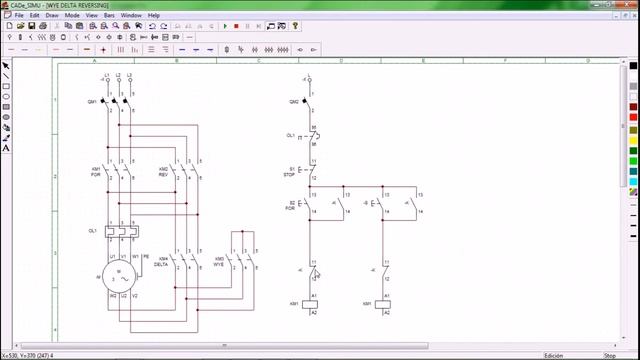Click the horizontal scrollbar thumb
The width and height of the screenshot is (640, 360).
click(x=224, y=346)
